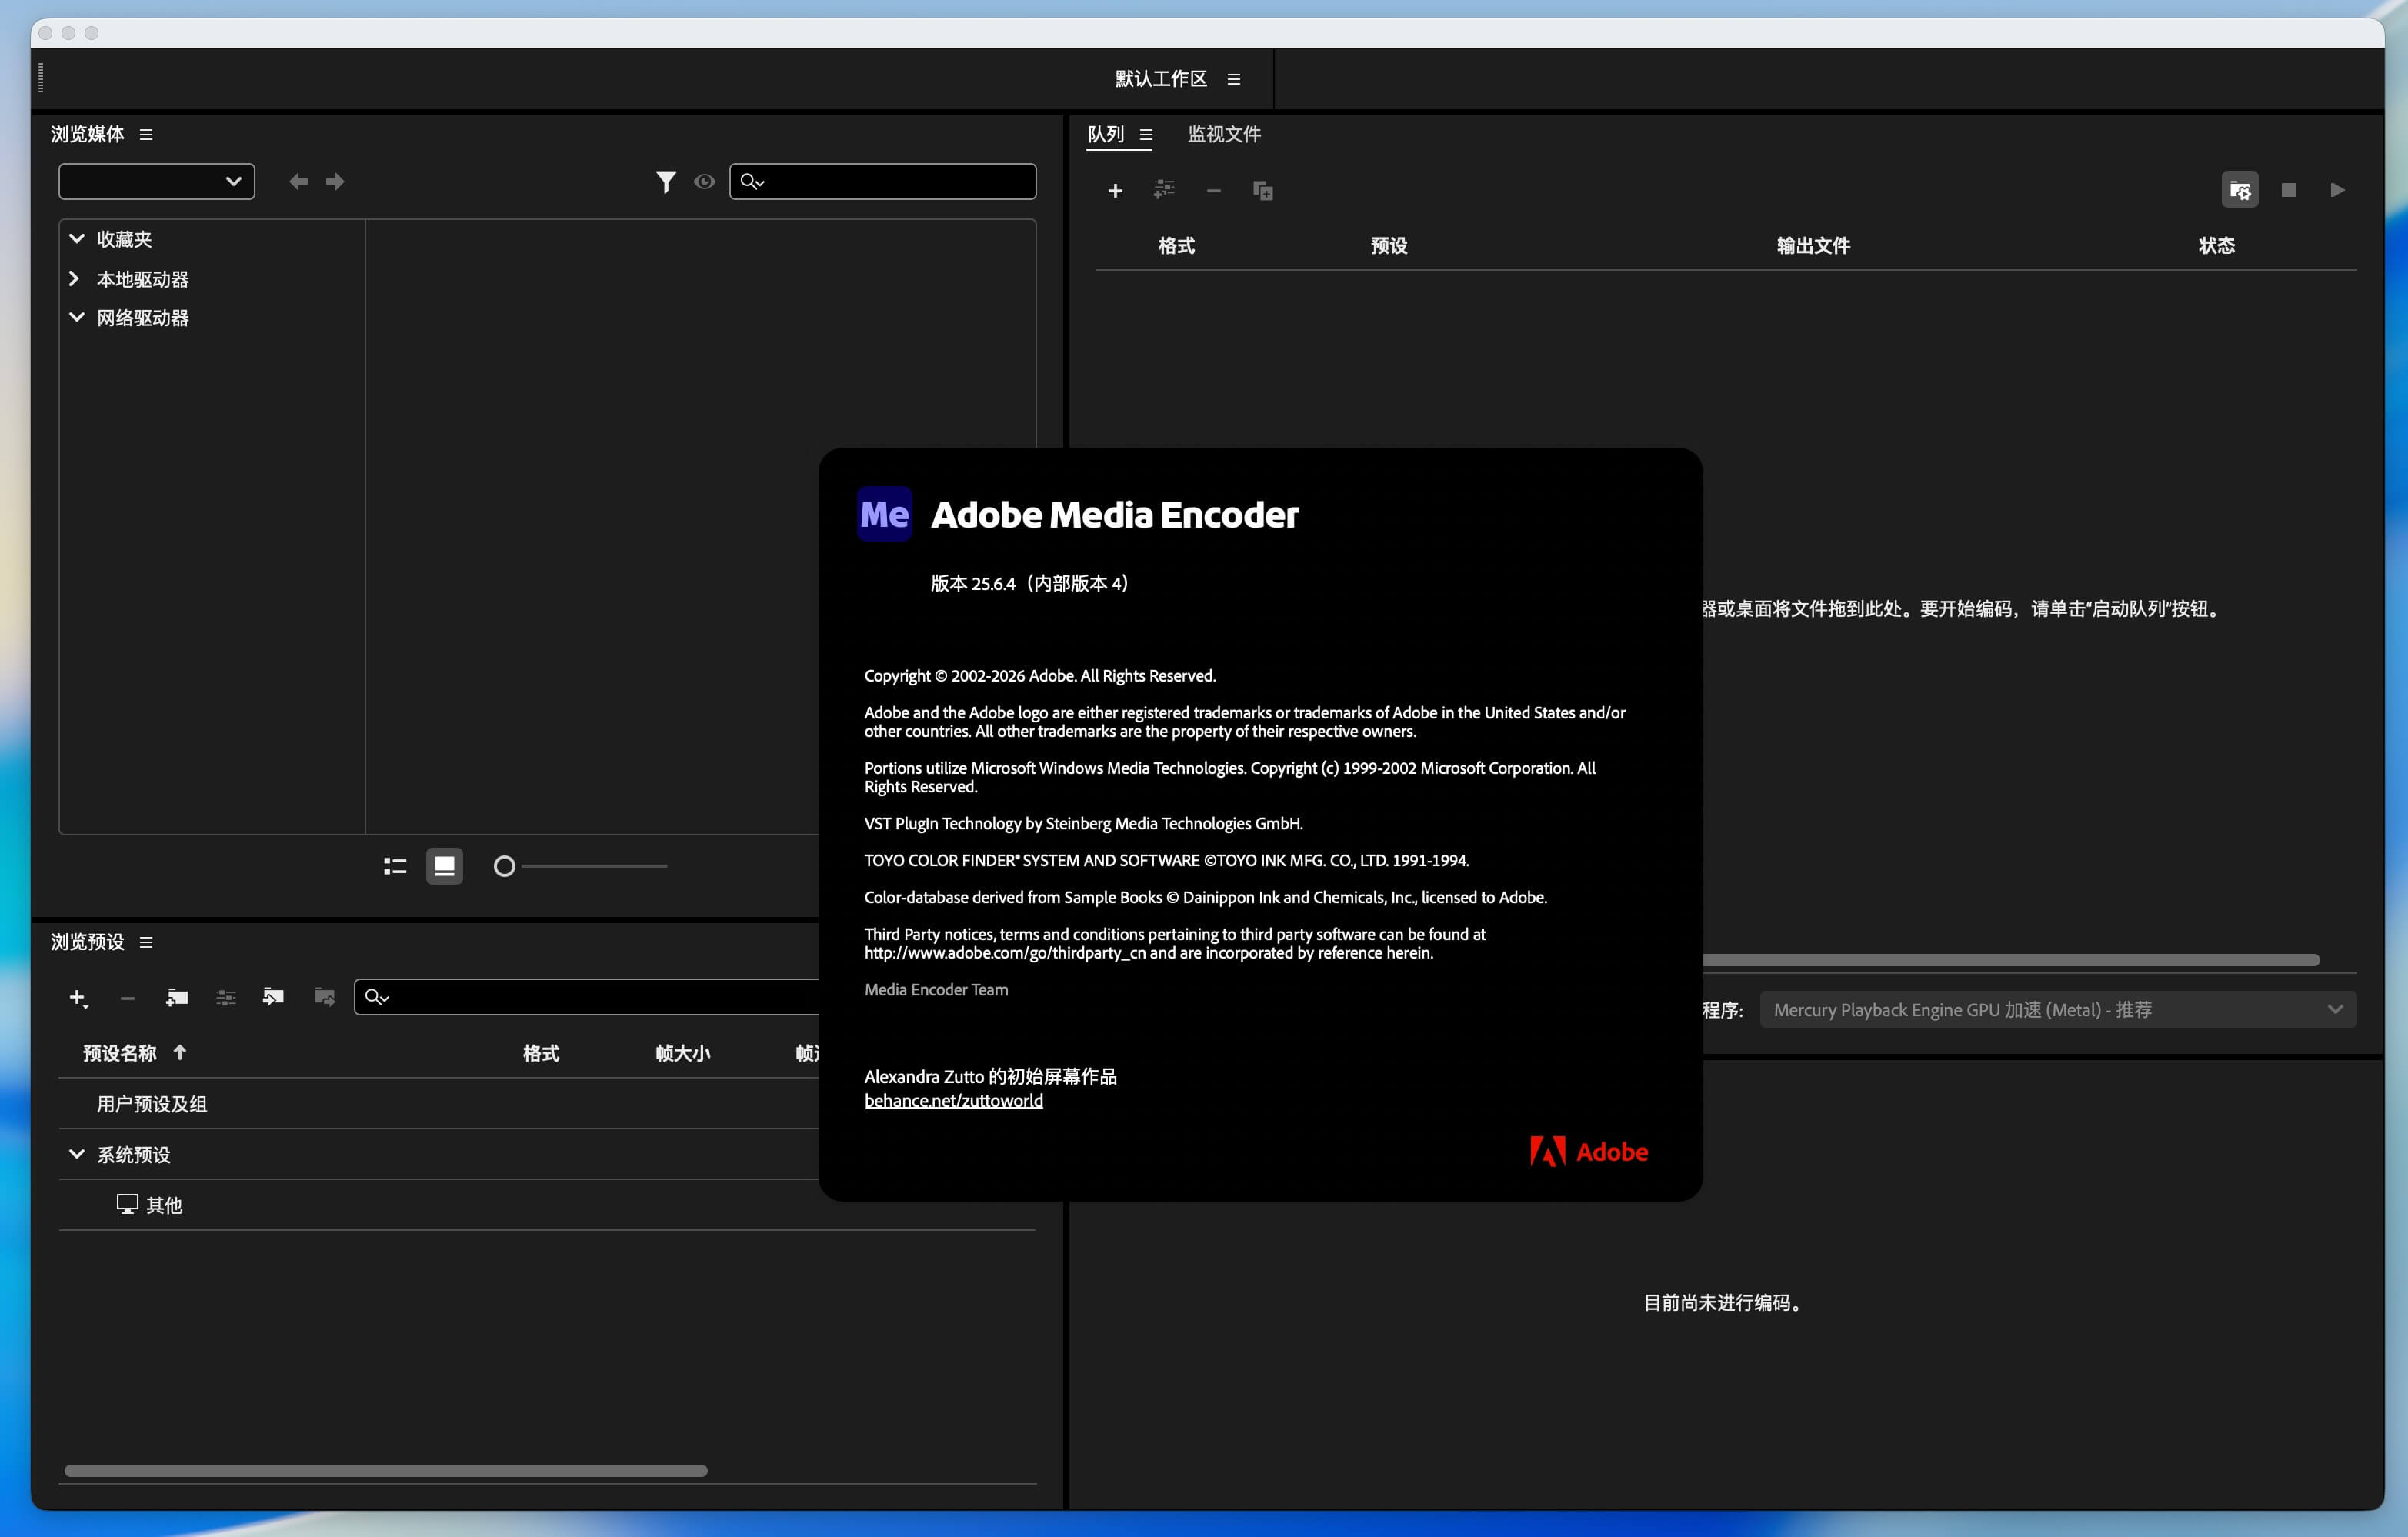This screenshot has width=2408, height=1537.
Task: Click the create new preset plus icon
Action: [x=78, y=997]
